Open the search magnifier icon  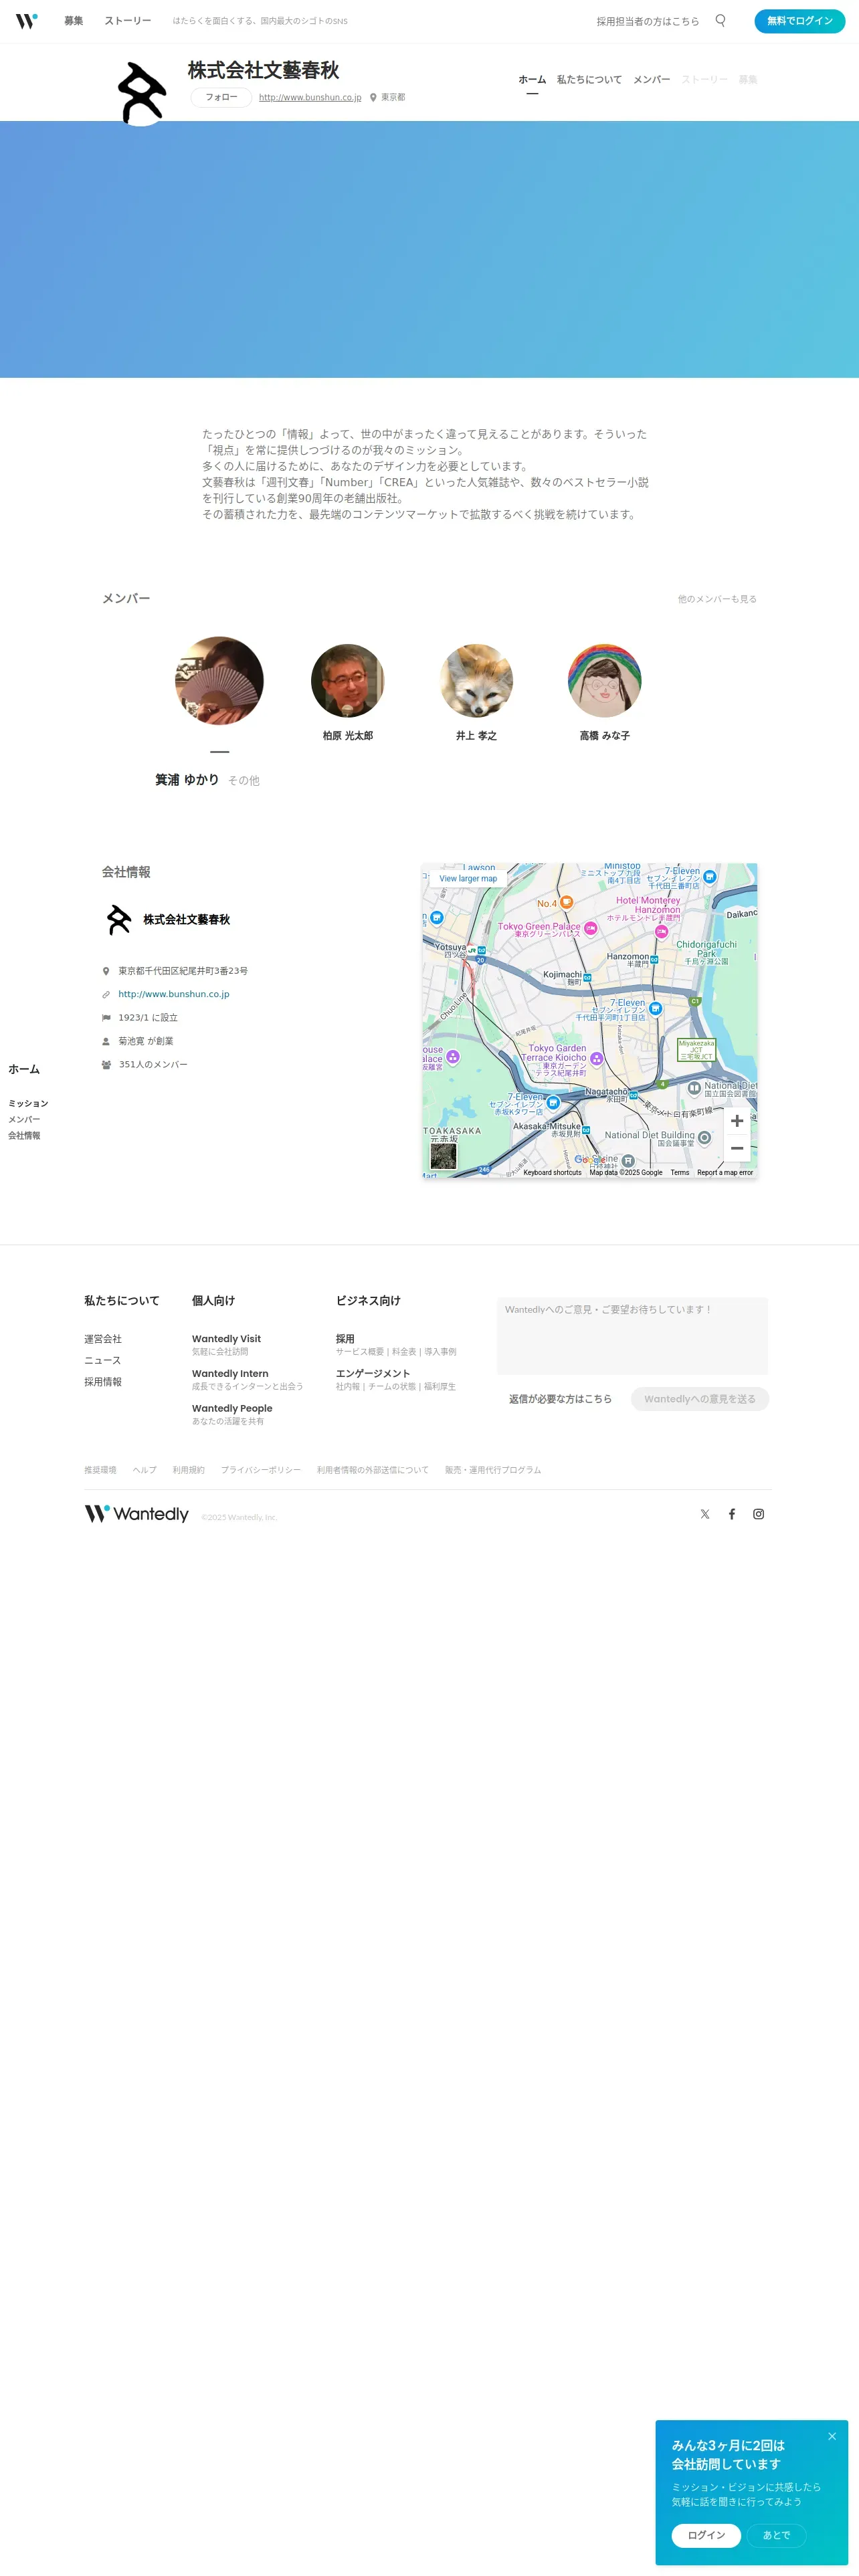click(720, 20)
